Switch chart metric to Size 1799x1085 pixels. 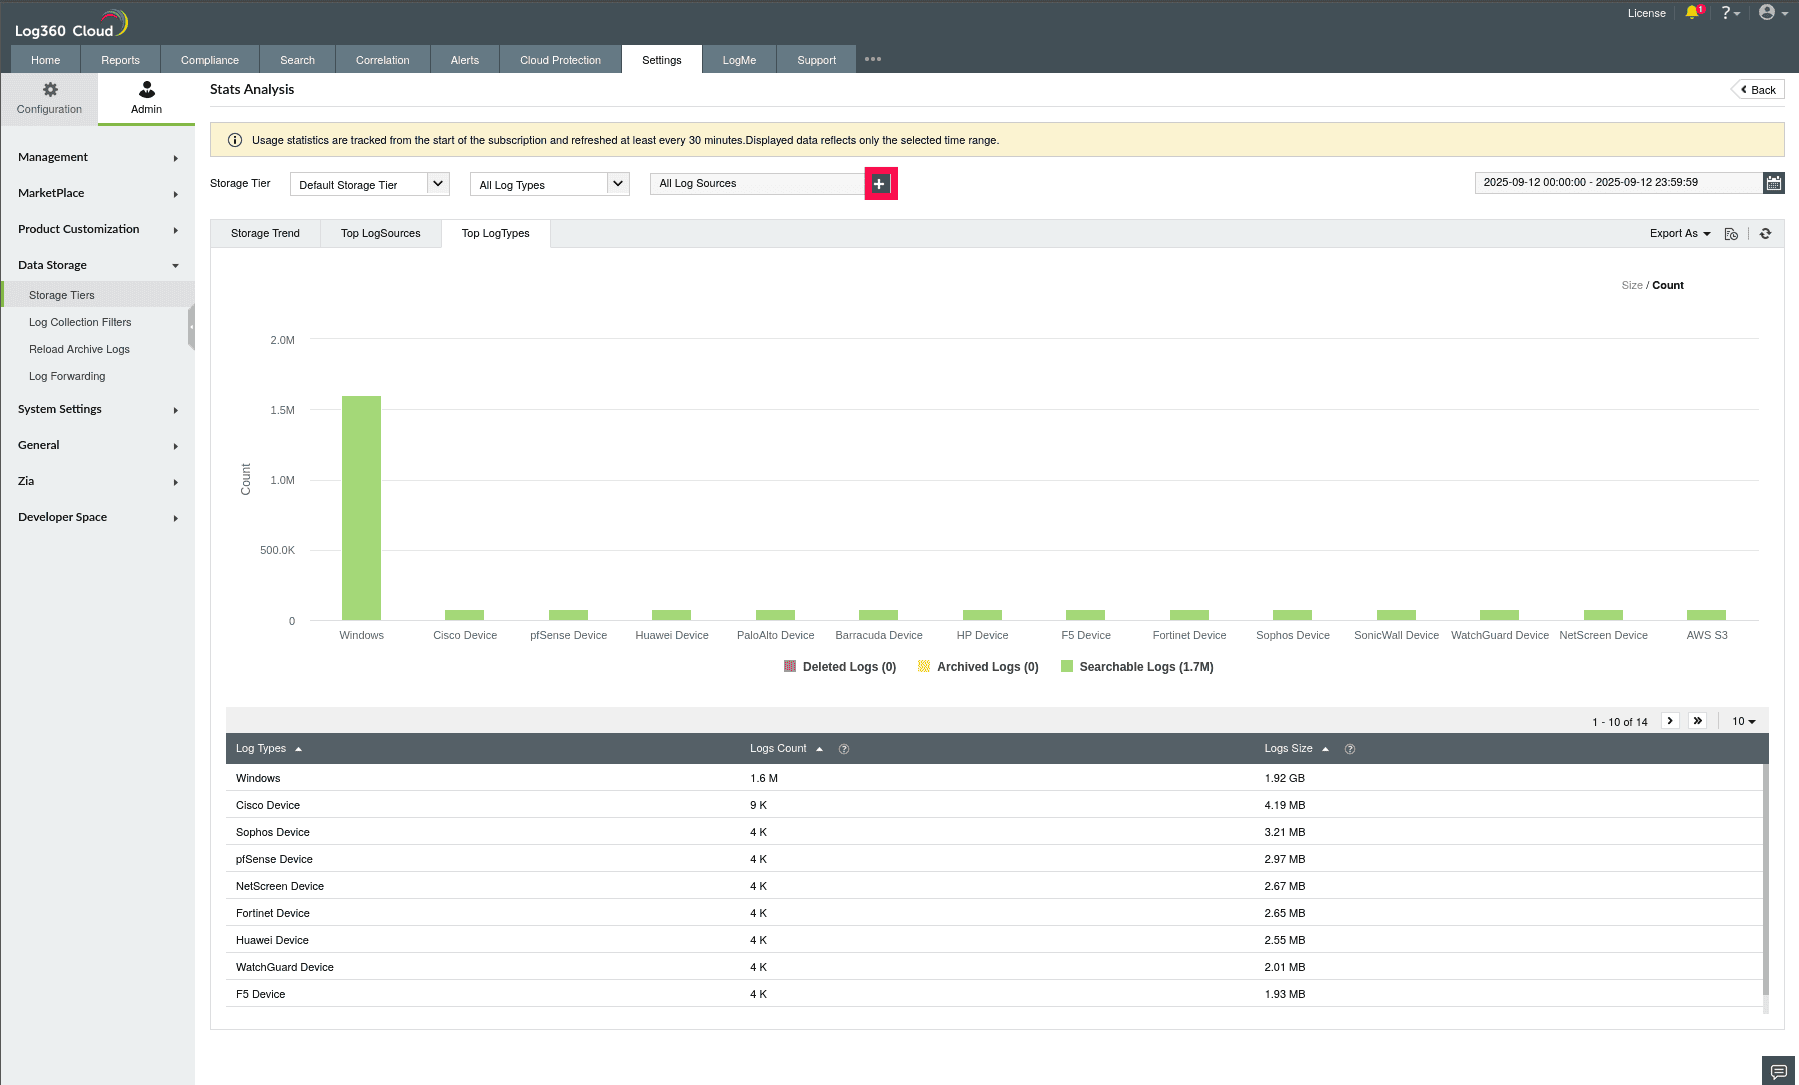click(1632, 286)
